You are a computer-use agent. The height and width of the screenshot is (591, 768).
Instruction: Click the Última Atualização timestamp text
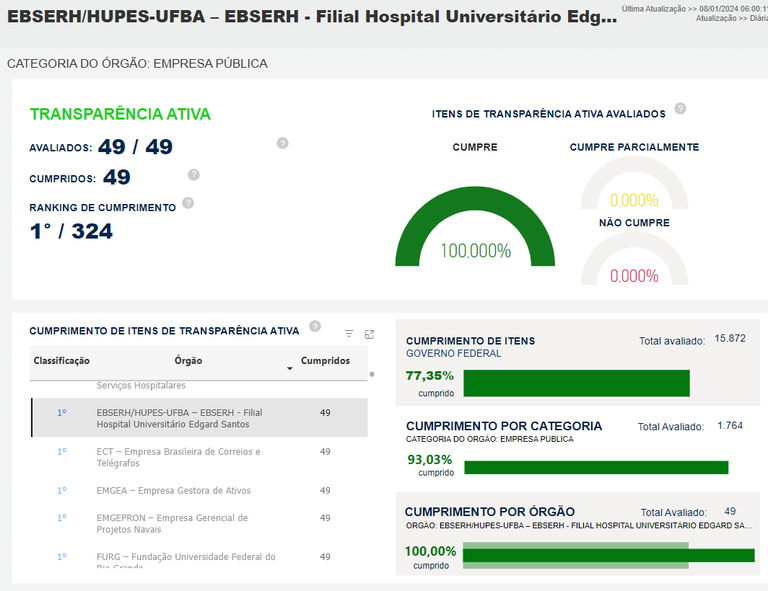click(x=695, y=9)
